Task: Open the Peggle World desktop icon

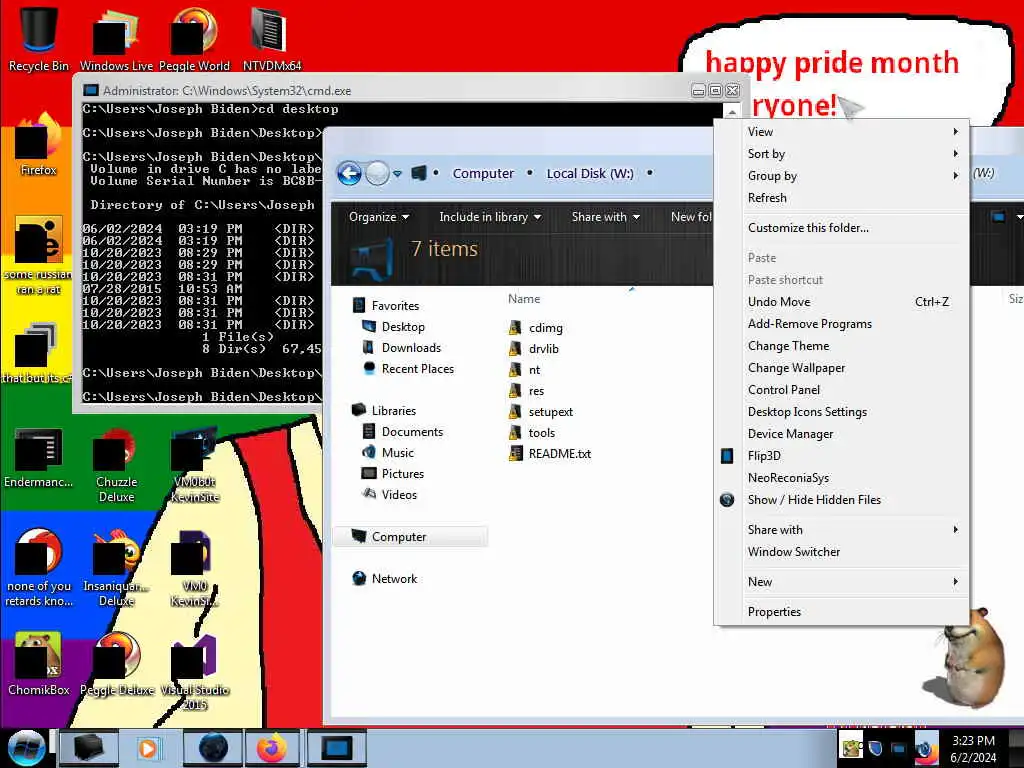Action: pos(194,37)
